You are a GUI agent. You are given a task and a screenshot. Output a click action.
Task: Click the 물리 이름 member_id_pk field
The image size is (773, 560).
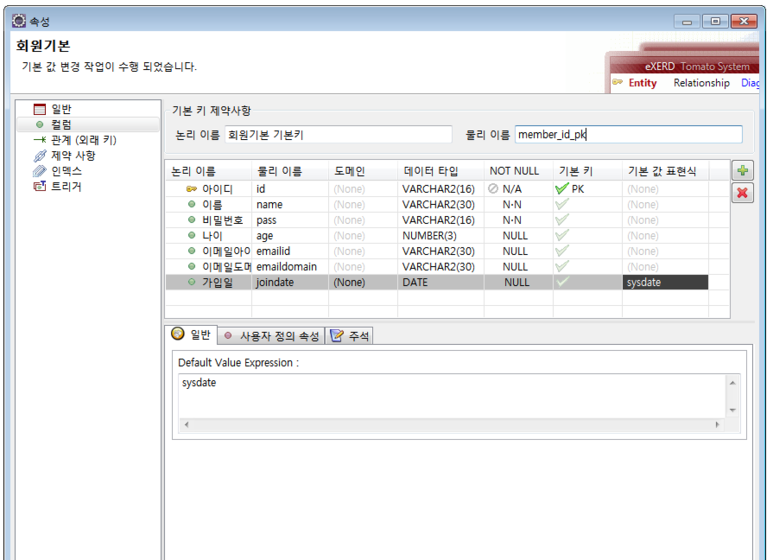[x=629, y=135]
